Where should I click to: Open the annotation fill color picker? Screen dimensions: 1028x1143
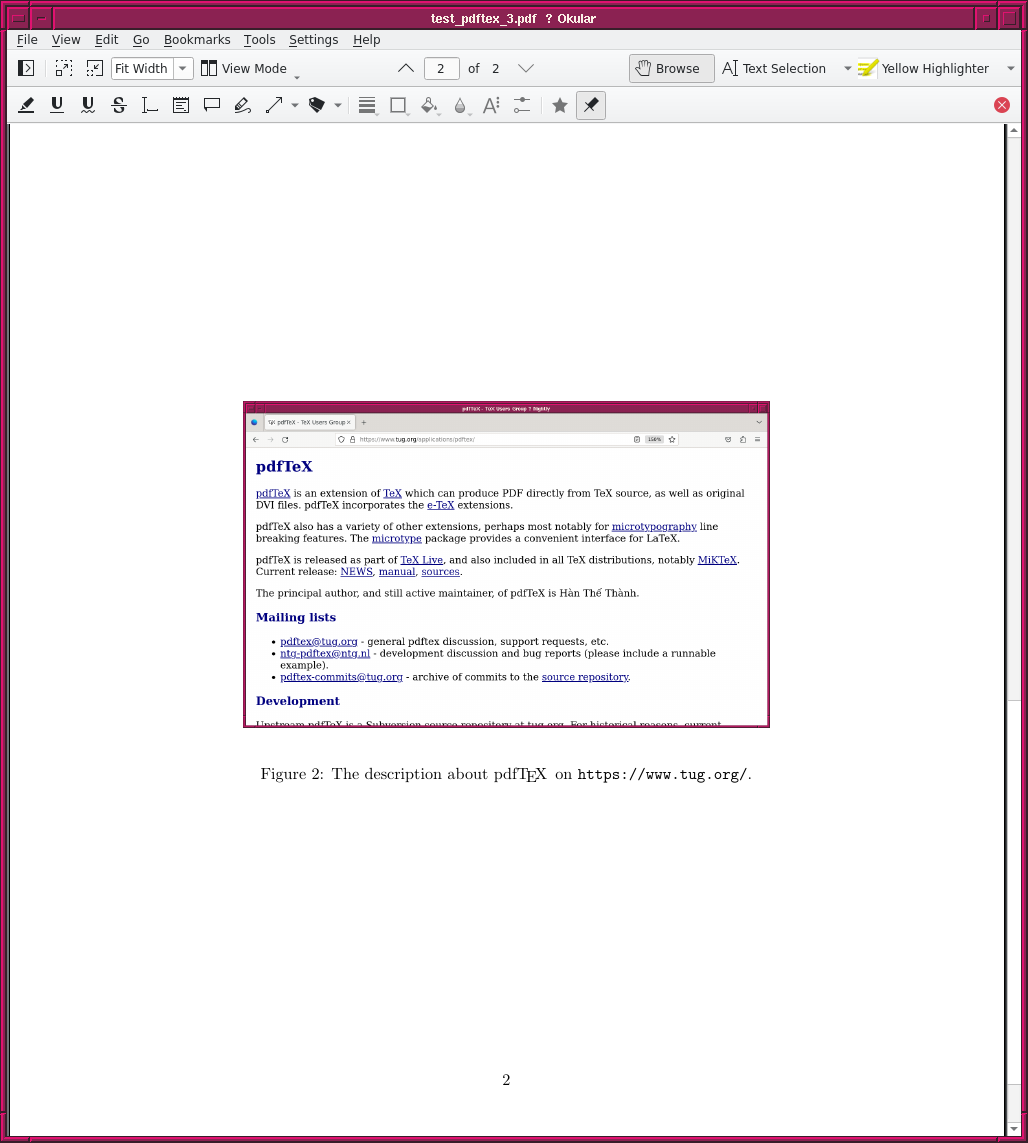click(x=429, y=105)
